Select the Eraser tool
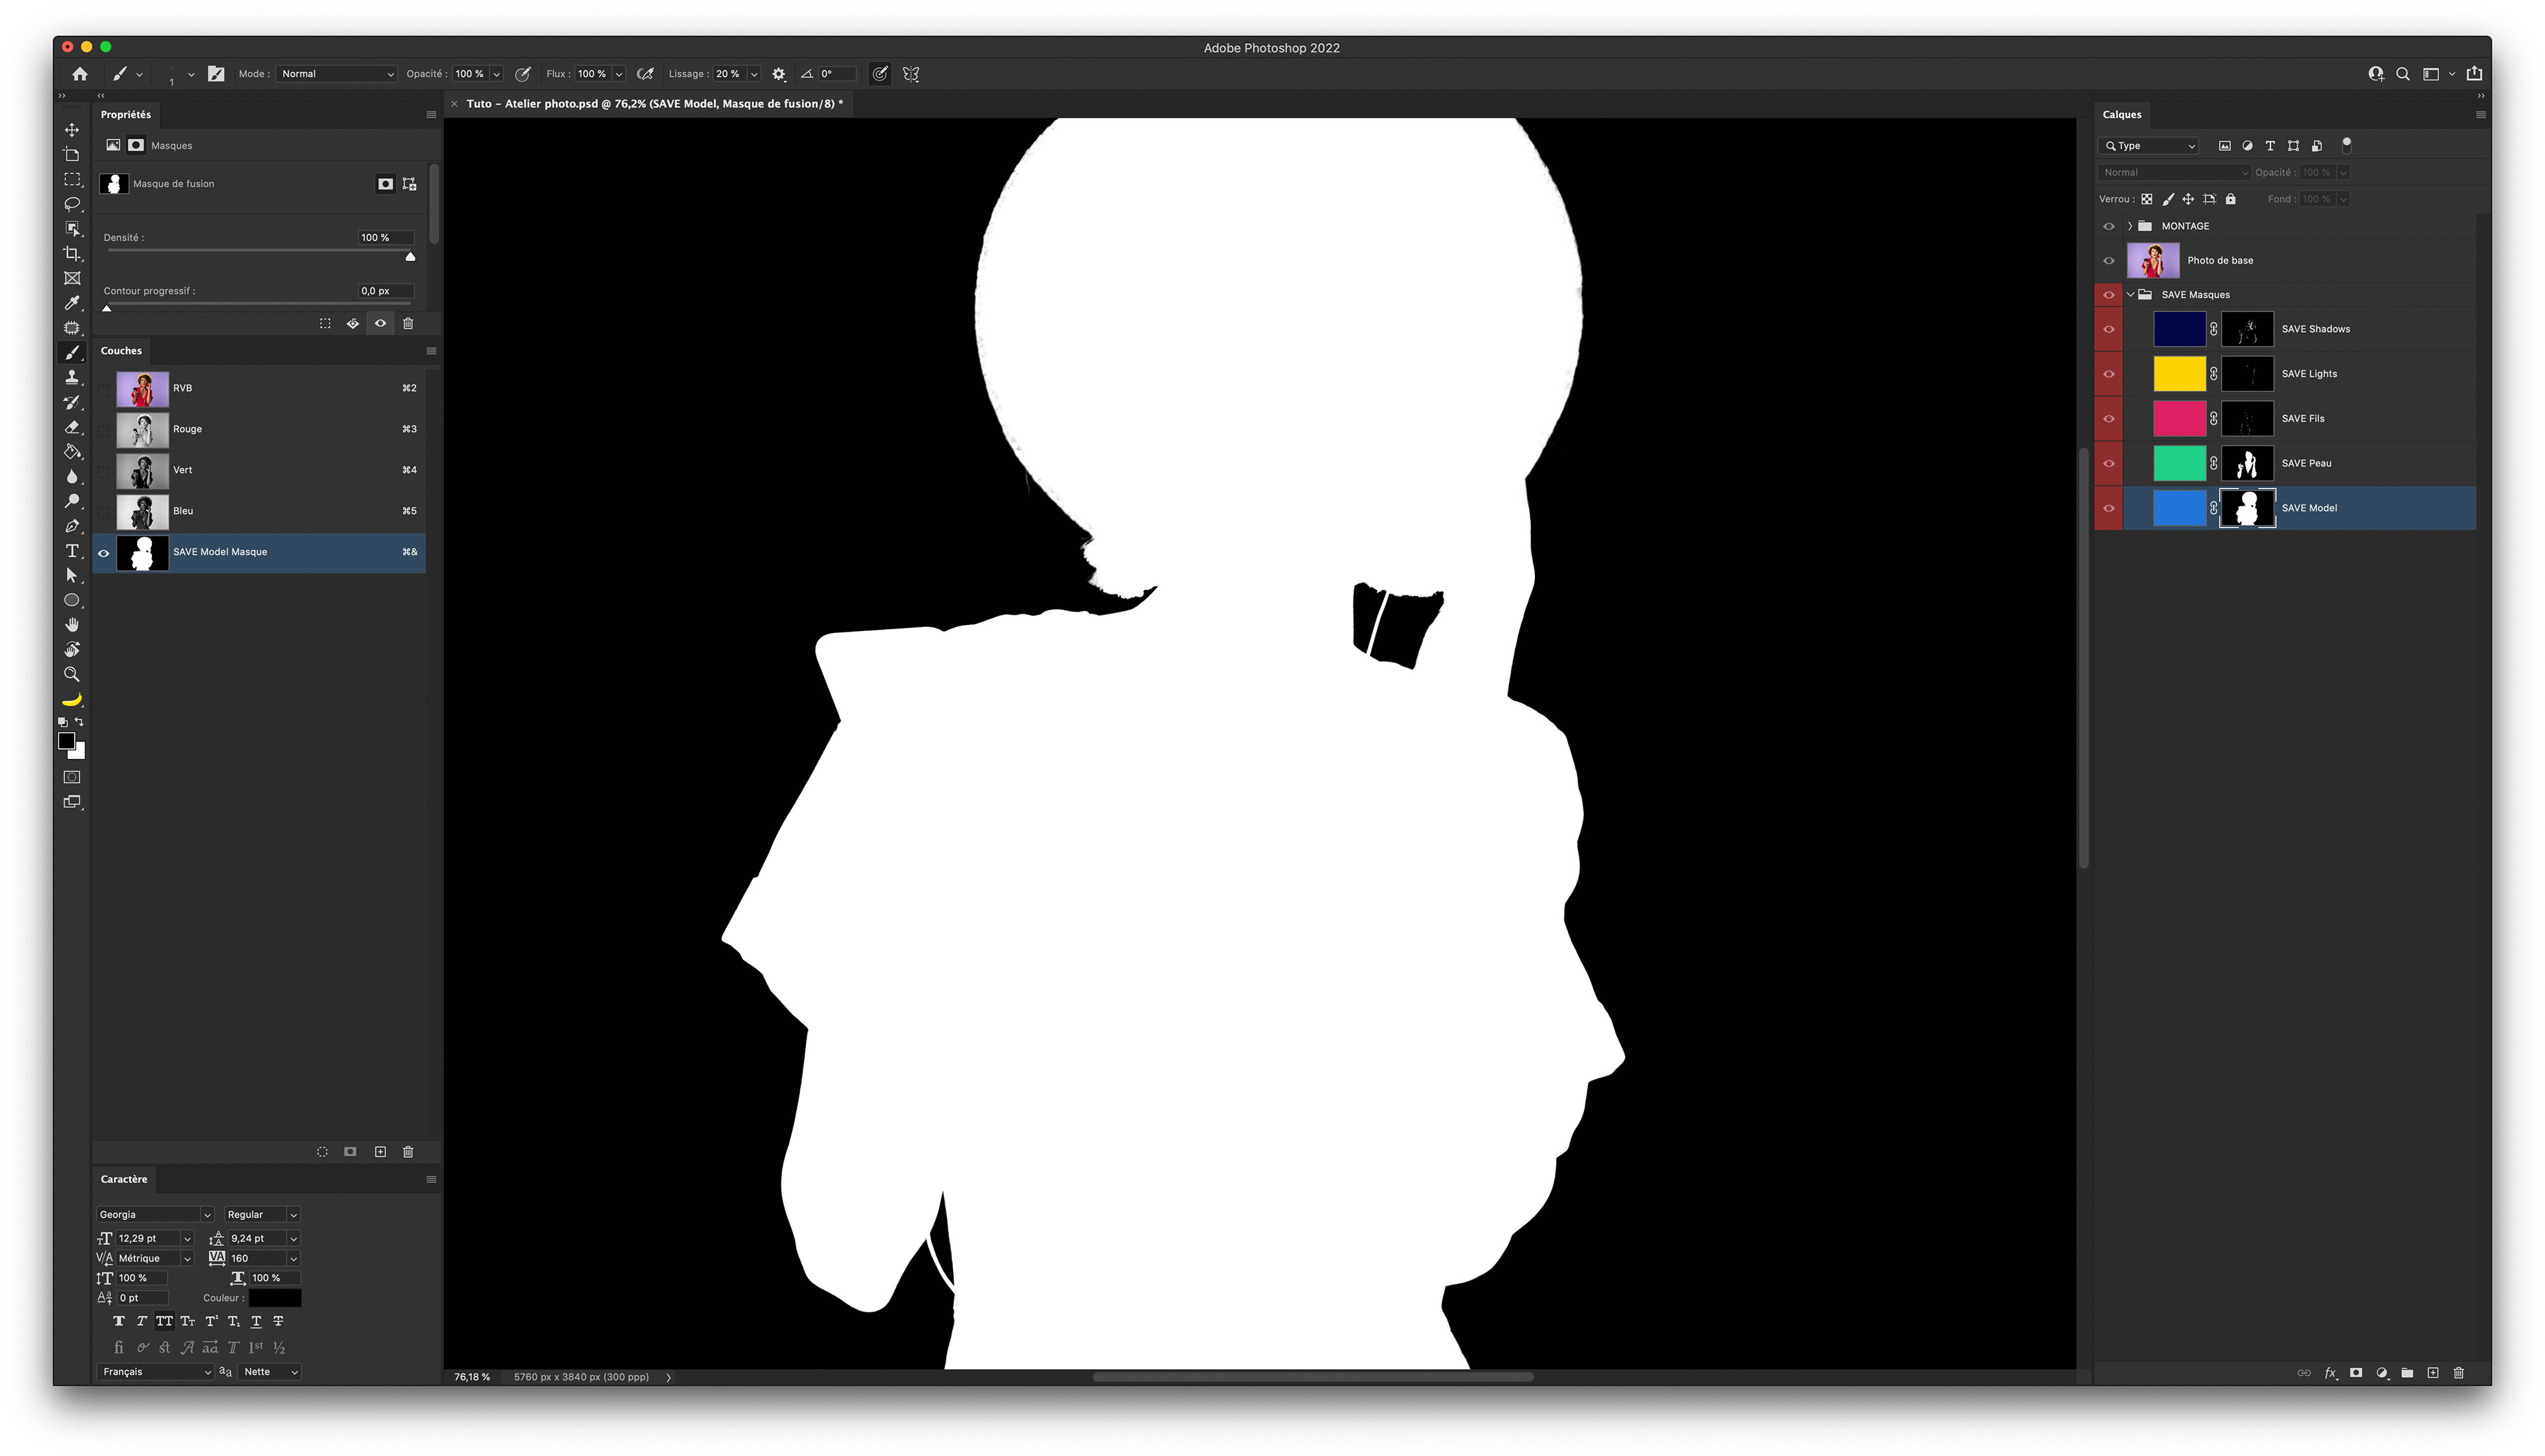2545x1456 pixels. point(72,427)
